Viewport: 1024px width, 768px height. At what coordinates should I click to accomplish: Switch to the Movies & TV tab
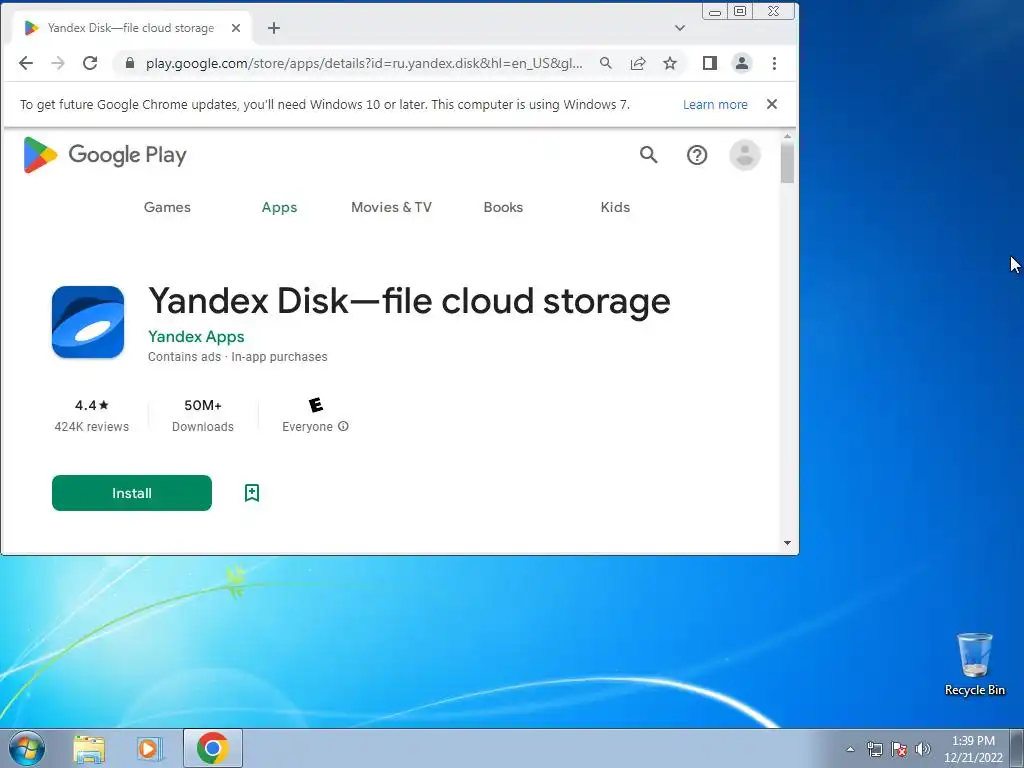[391, 207]
